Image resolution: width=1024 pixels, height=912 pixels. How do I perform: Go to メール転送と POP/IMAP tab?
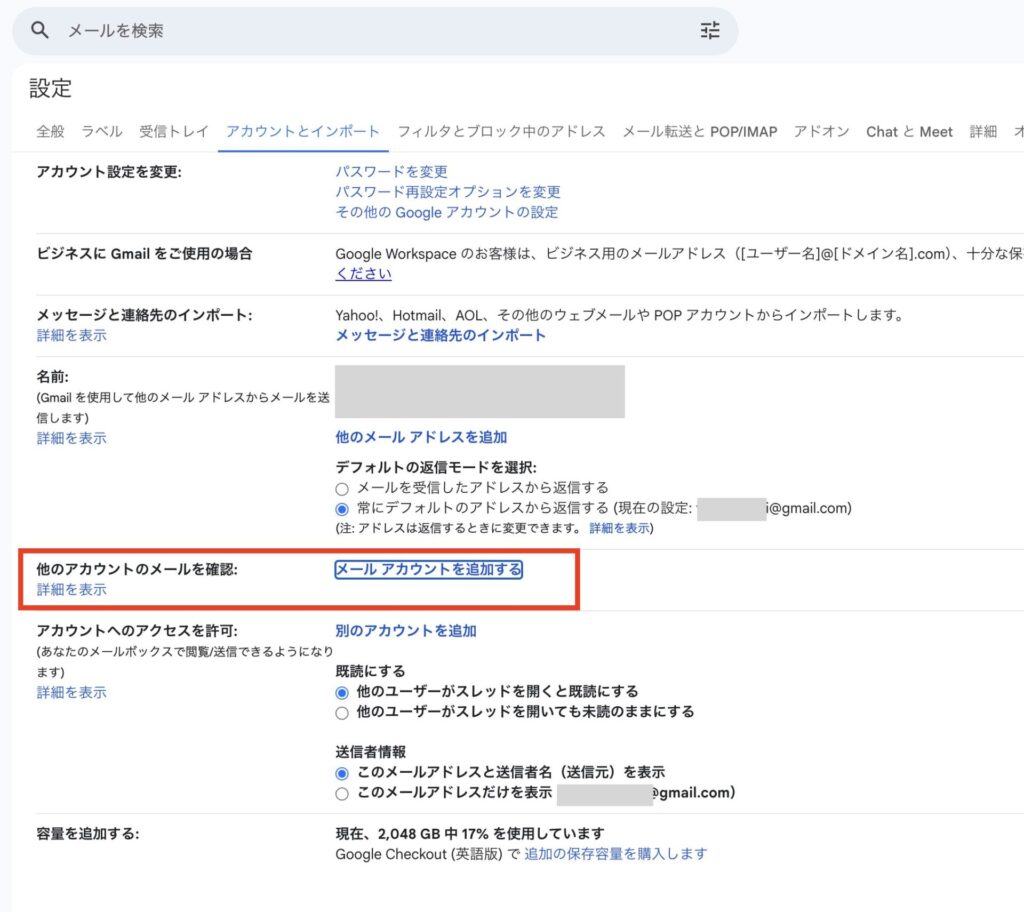[x=699, y=132]
